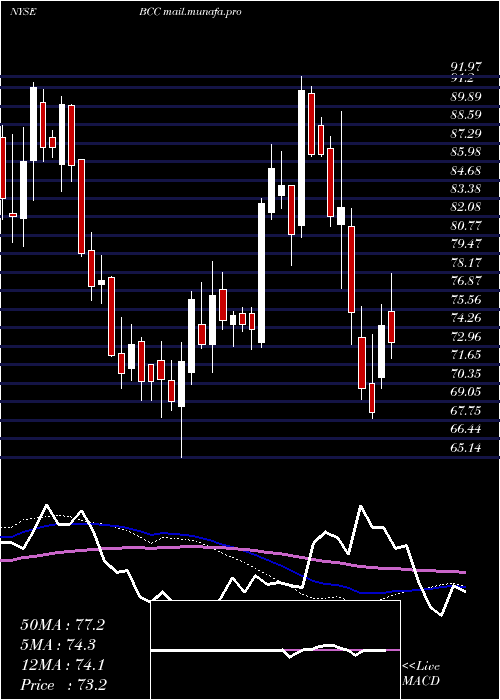Viewport: 500px width, 700px height.
Task: Click the 79.47 price axis label
Action: [466, 244]
